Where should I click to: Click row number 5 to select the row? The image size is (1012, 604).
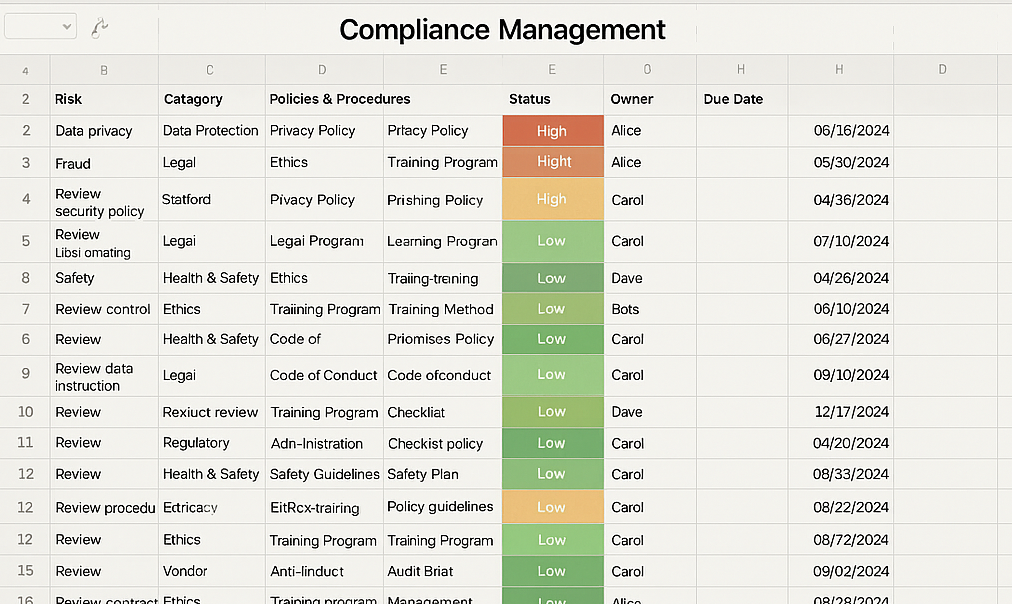click(x=24, y=241)
